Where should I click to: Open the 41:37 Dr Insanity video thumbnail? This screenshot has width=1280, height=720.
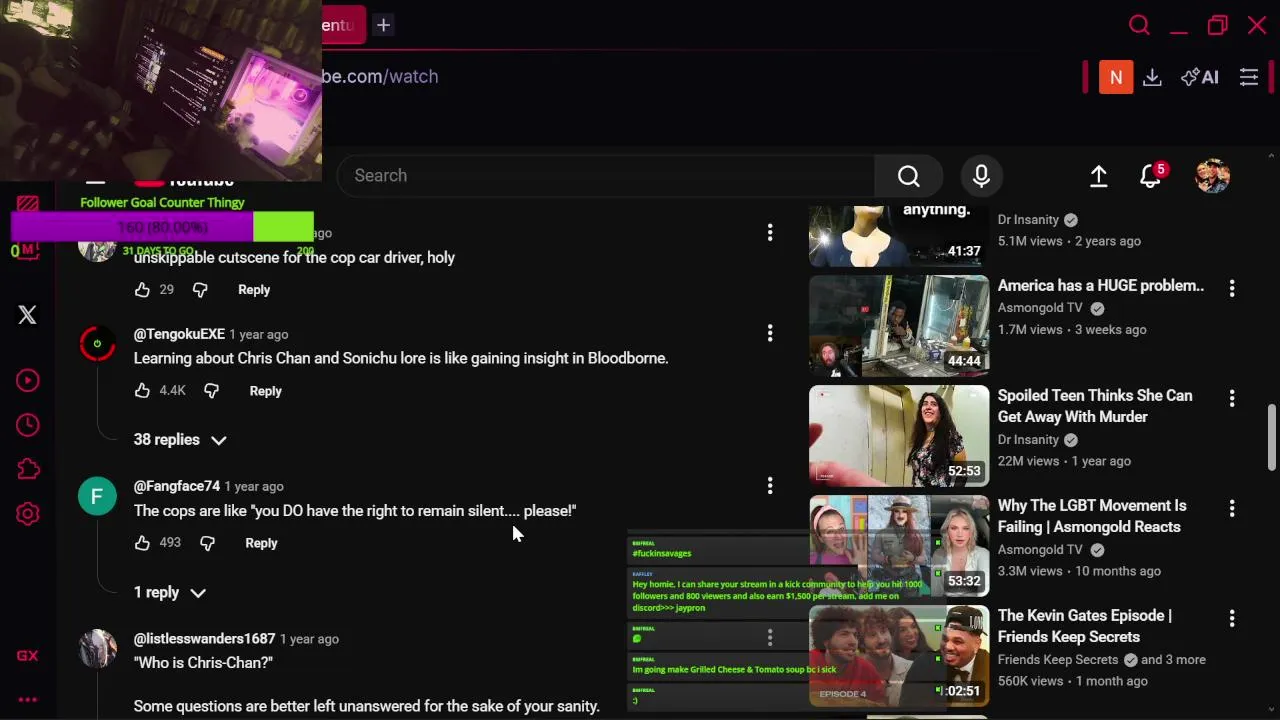click(899, 236)
